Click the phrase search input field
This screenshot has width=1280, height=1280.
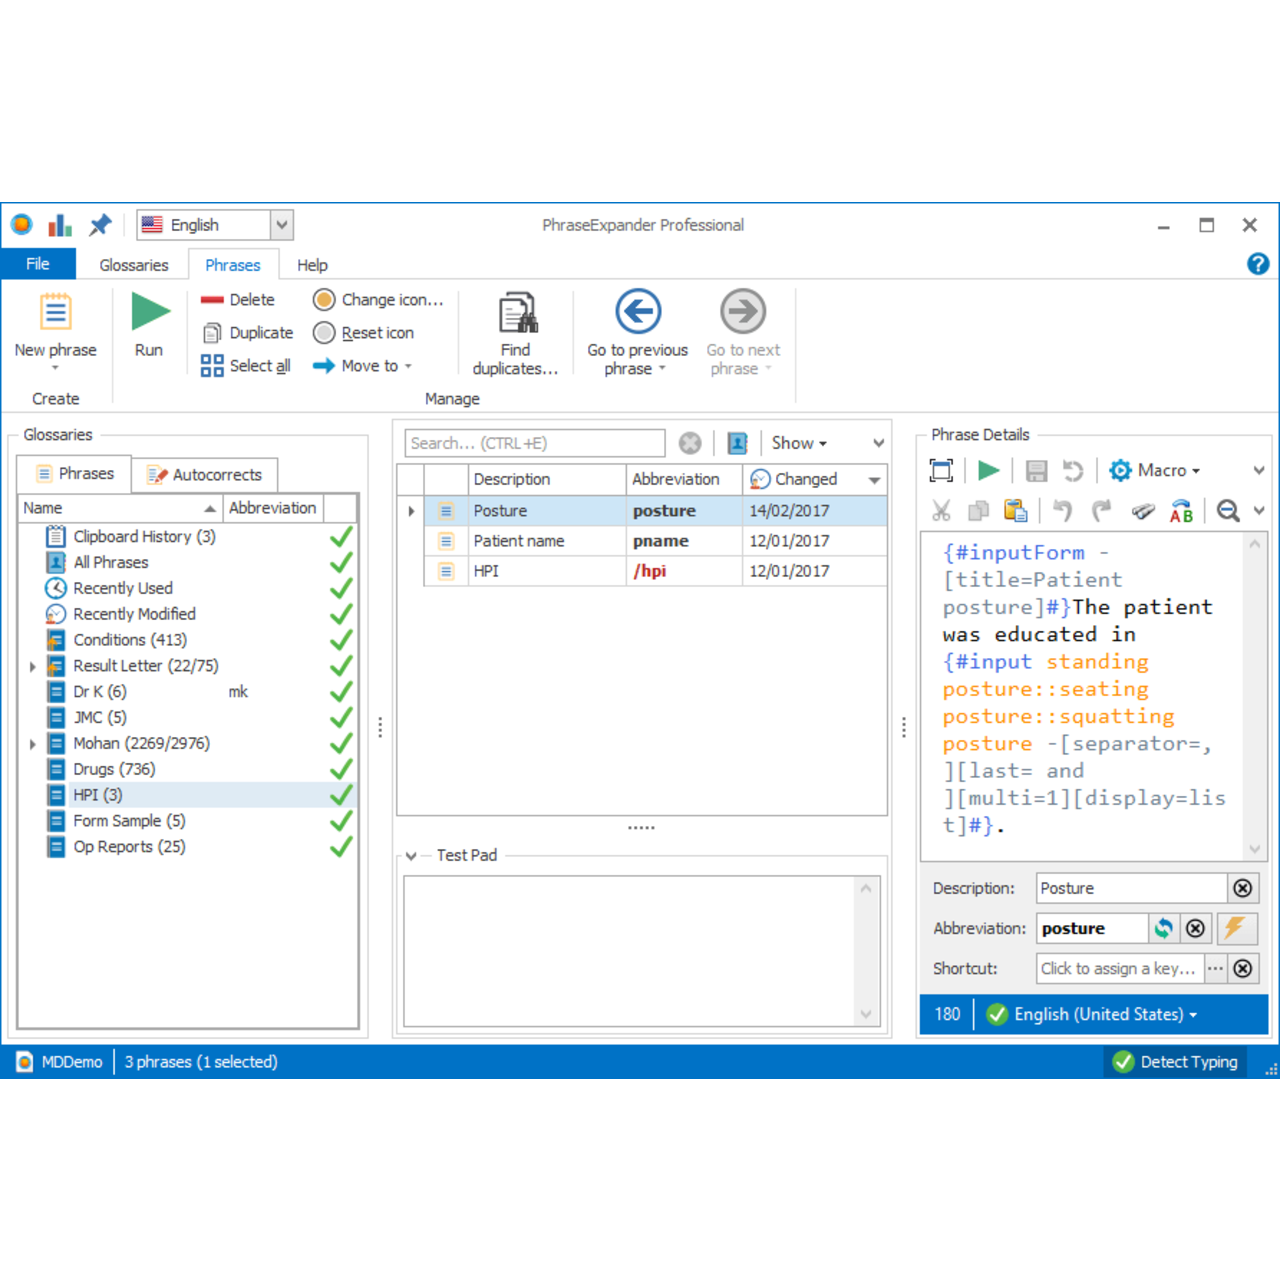(535, 443)
